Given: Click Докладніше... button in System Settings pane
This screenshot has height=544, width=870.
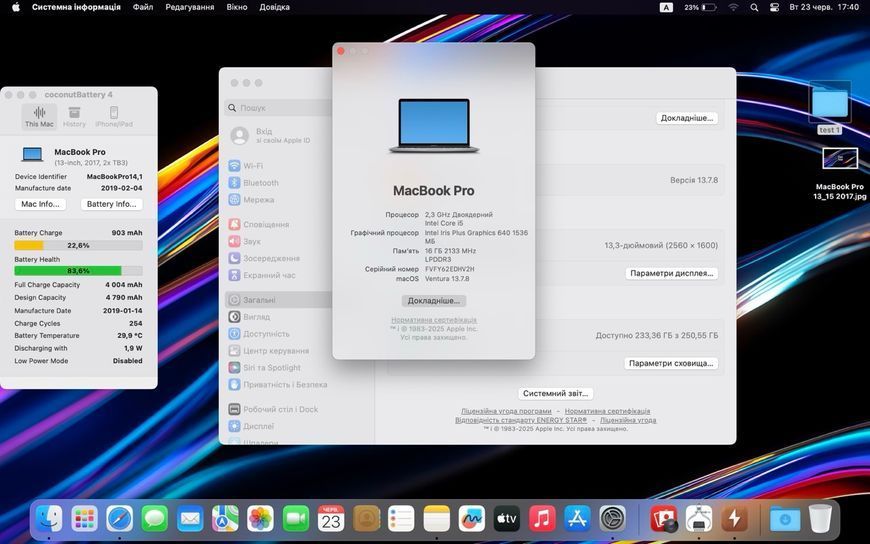Looking at the screenshot, I should coord(687,118).
